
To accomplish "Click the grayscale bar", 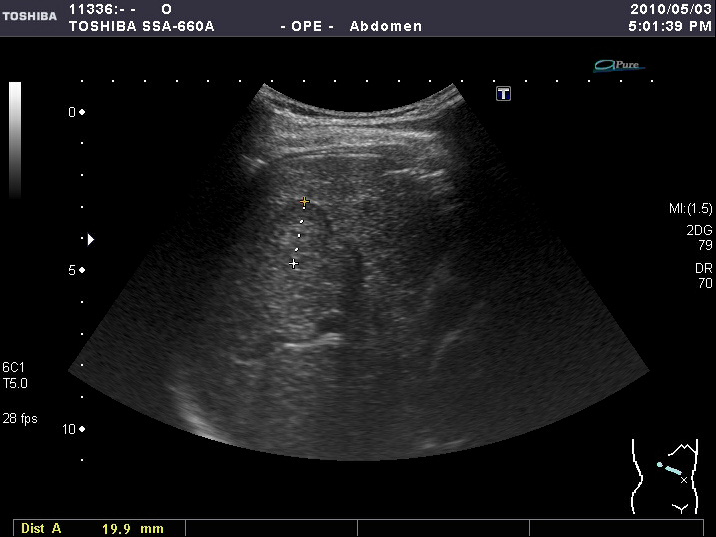I will tap(15, 140).
